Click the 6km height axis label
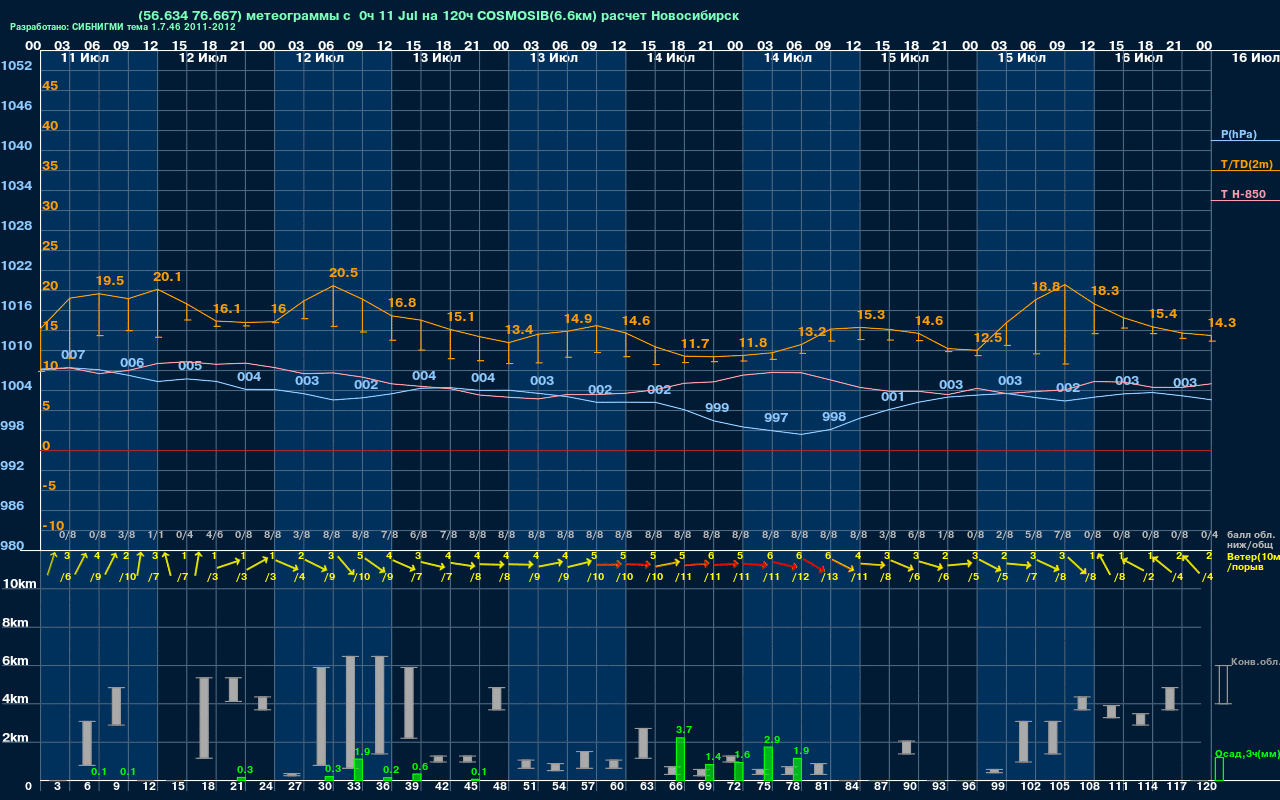 point(15,662)
